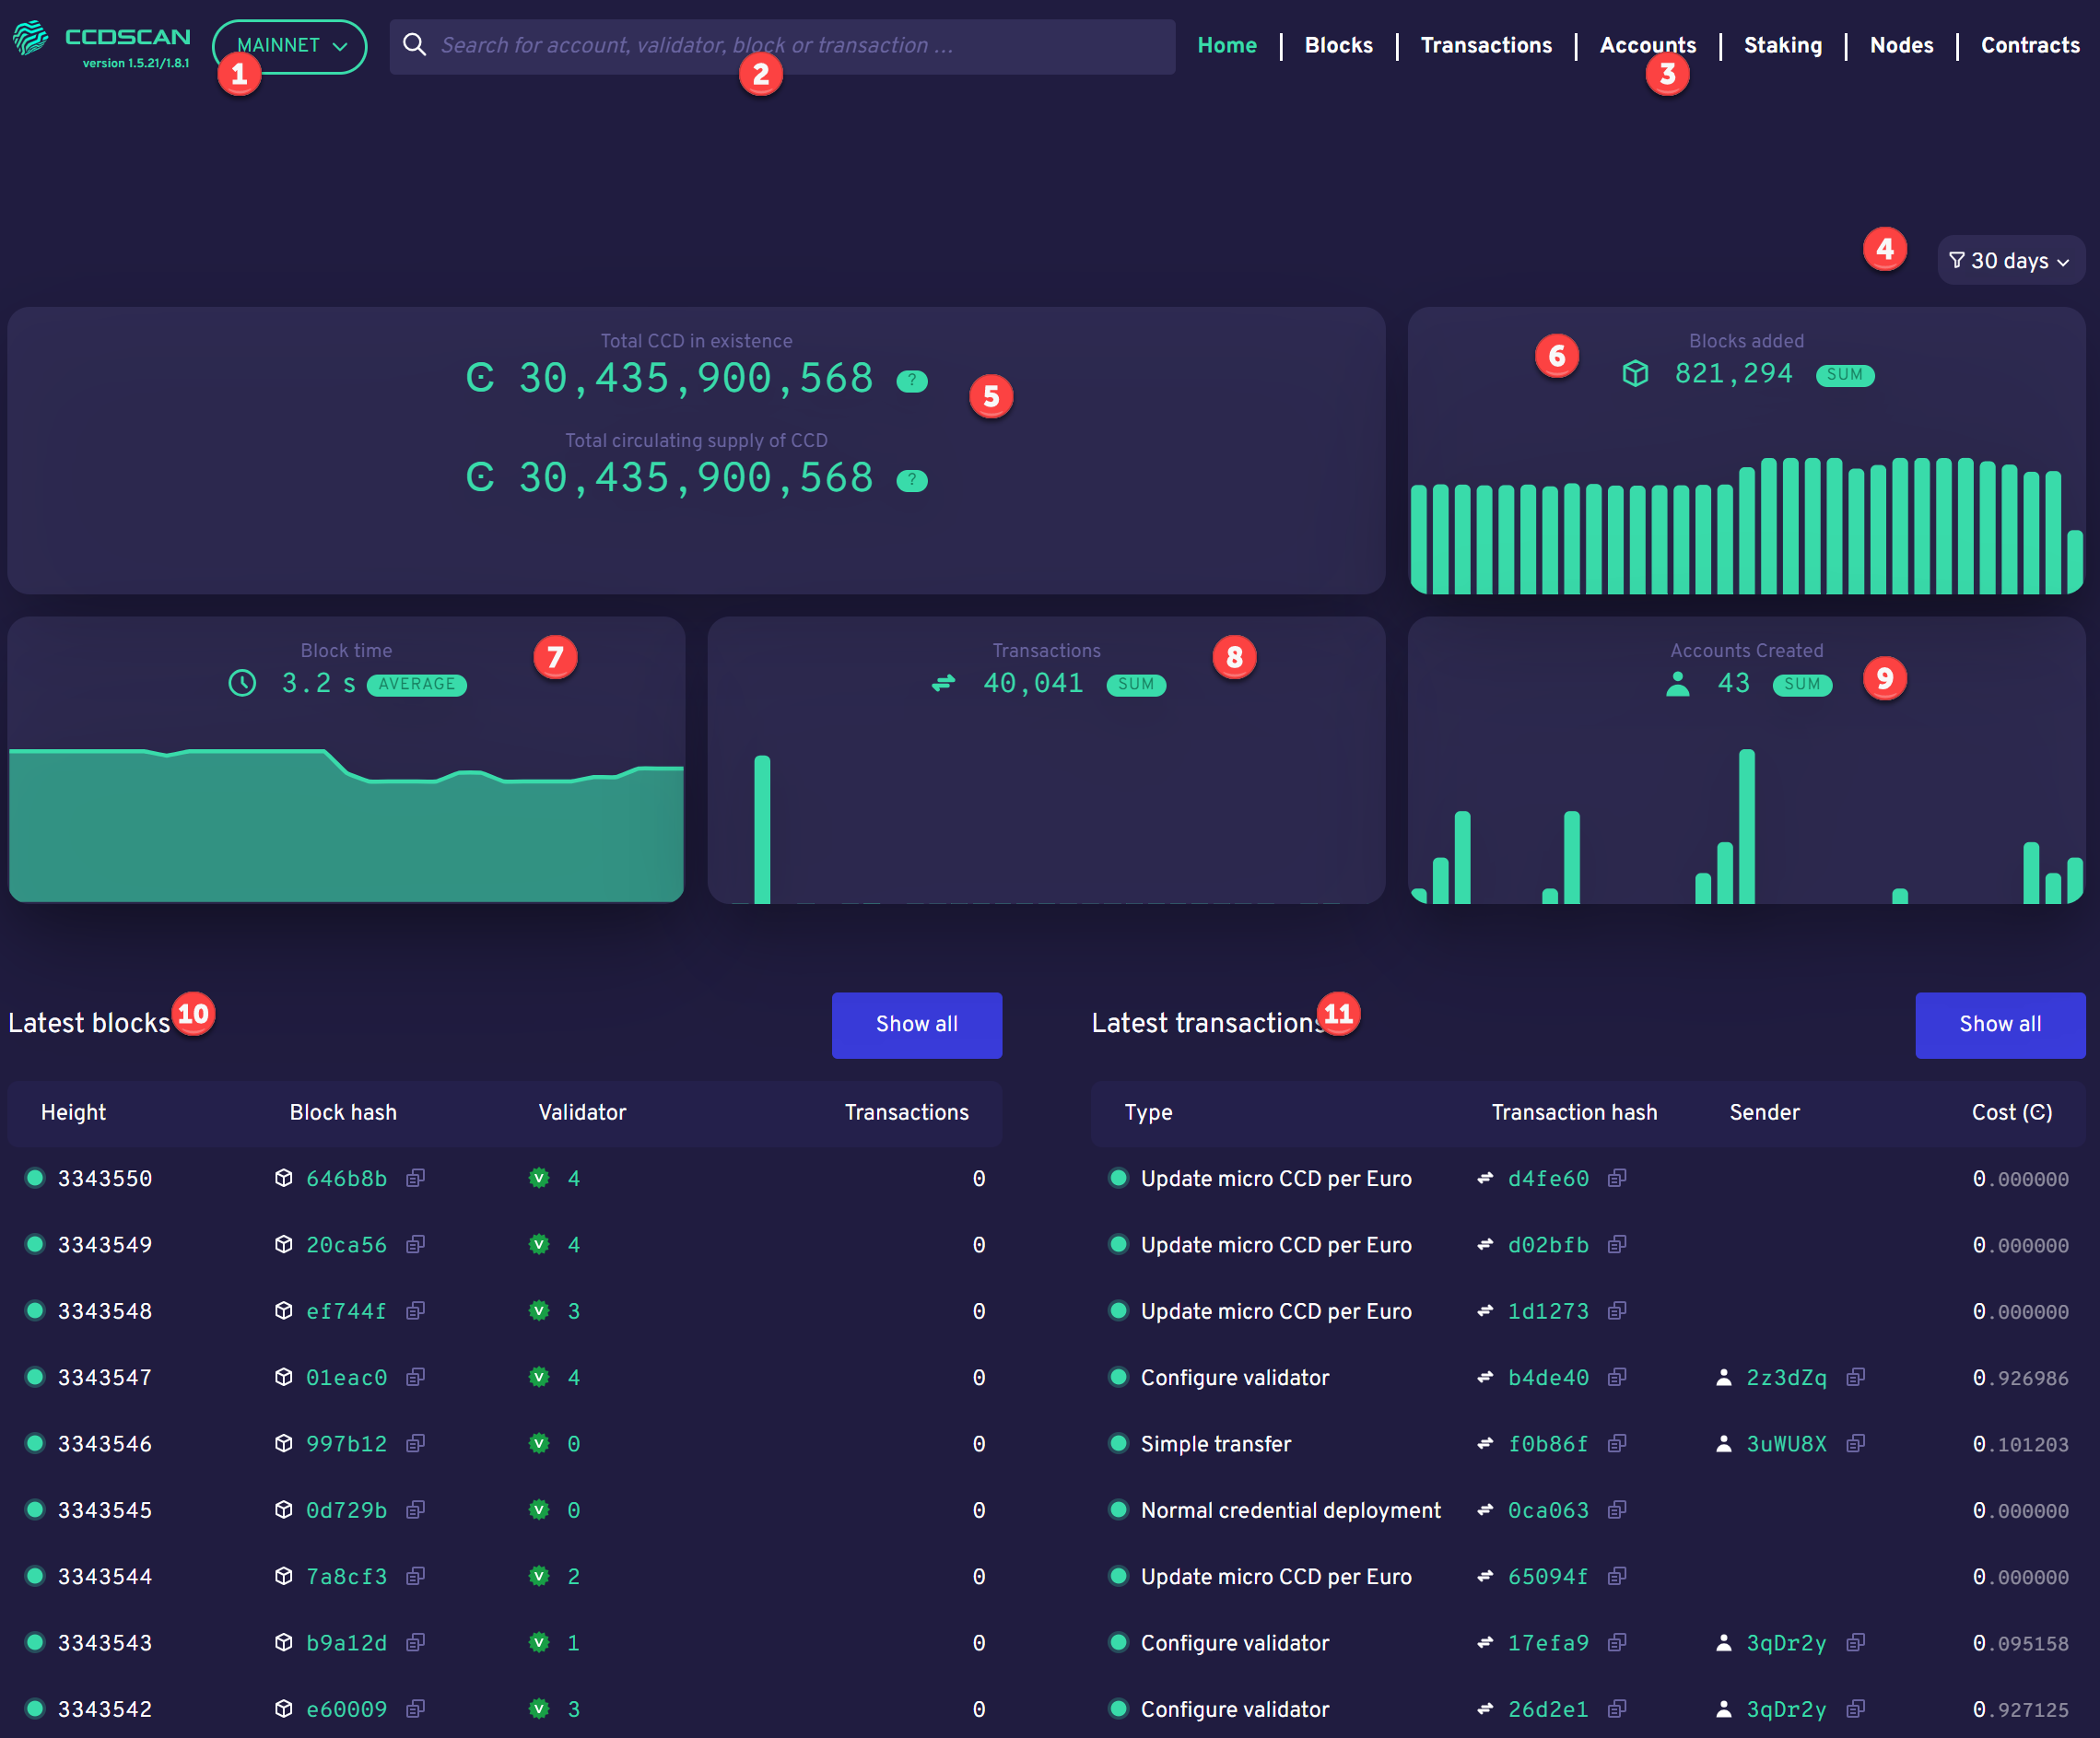Screen dimensions: 2100x1738
Task: Click Show all button for latest blocks
Action: (918, 1026)
